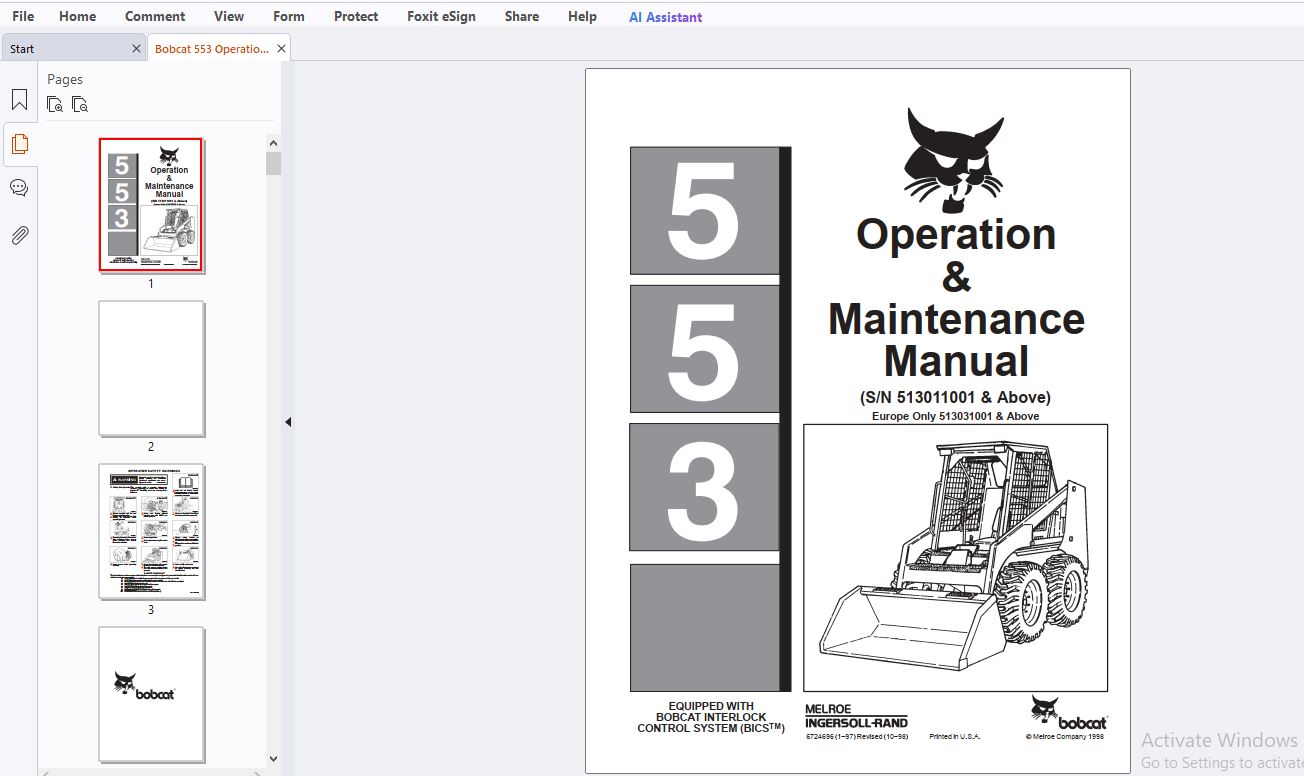
Task: Click the enlarge page thumbnails icon
Action: pos(55,104)
